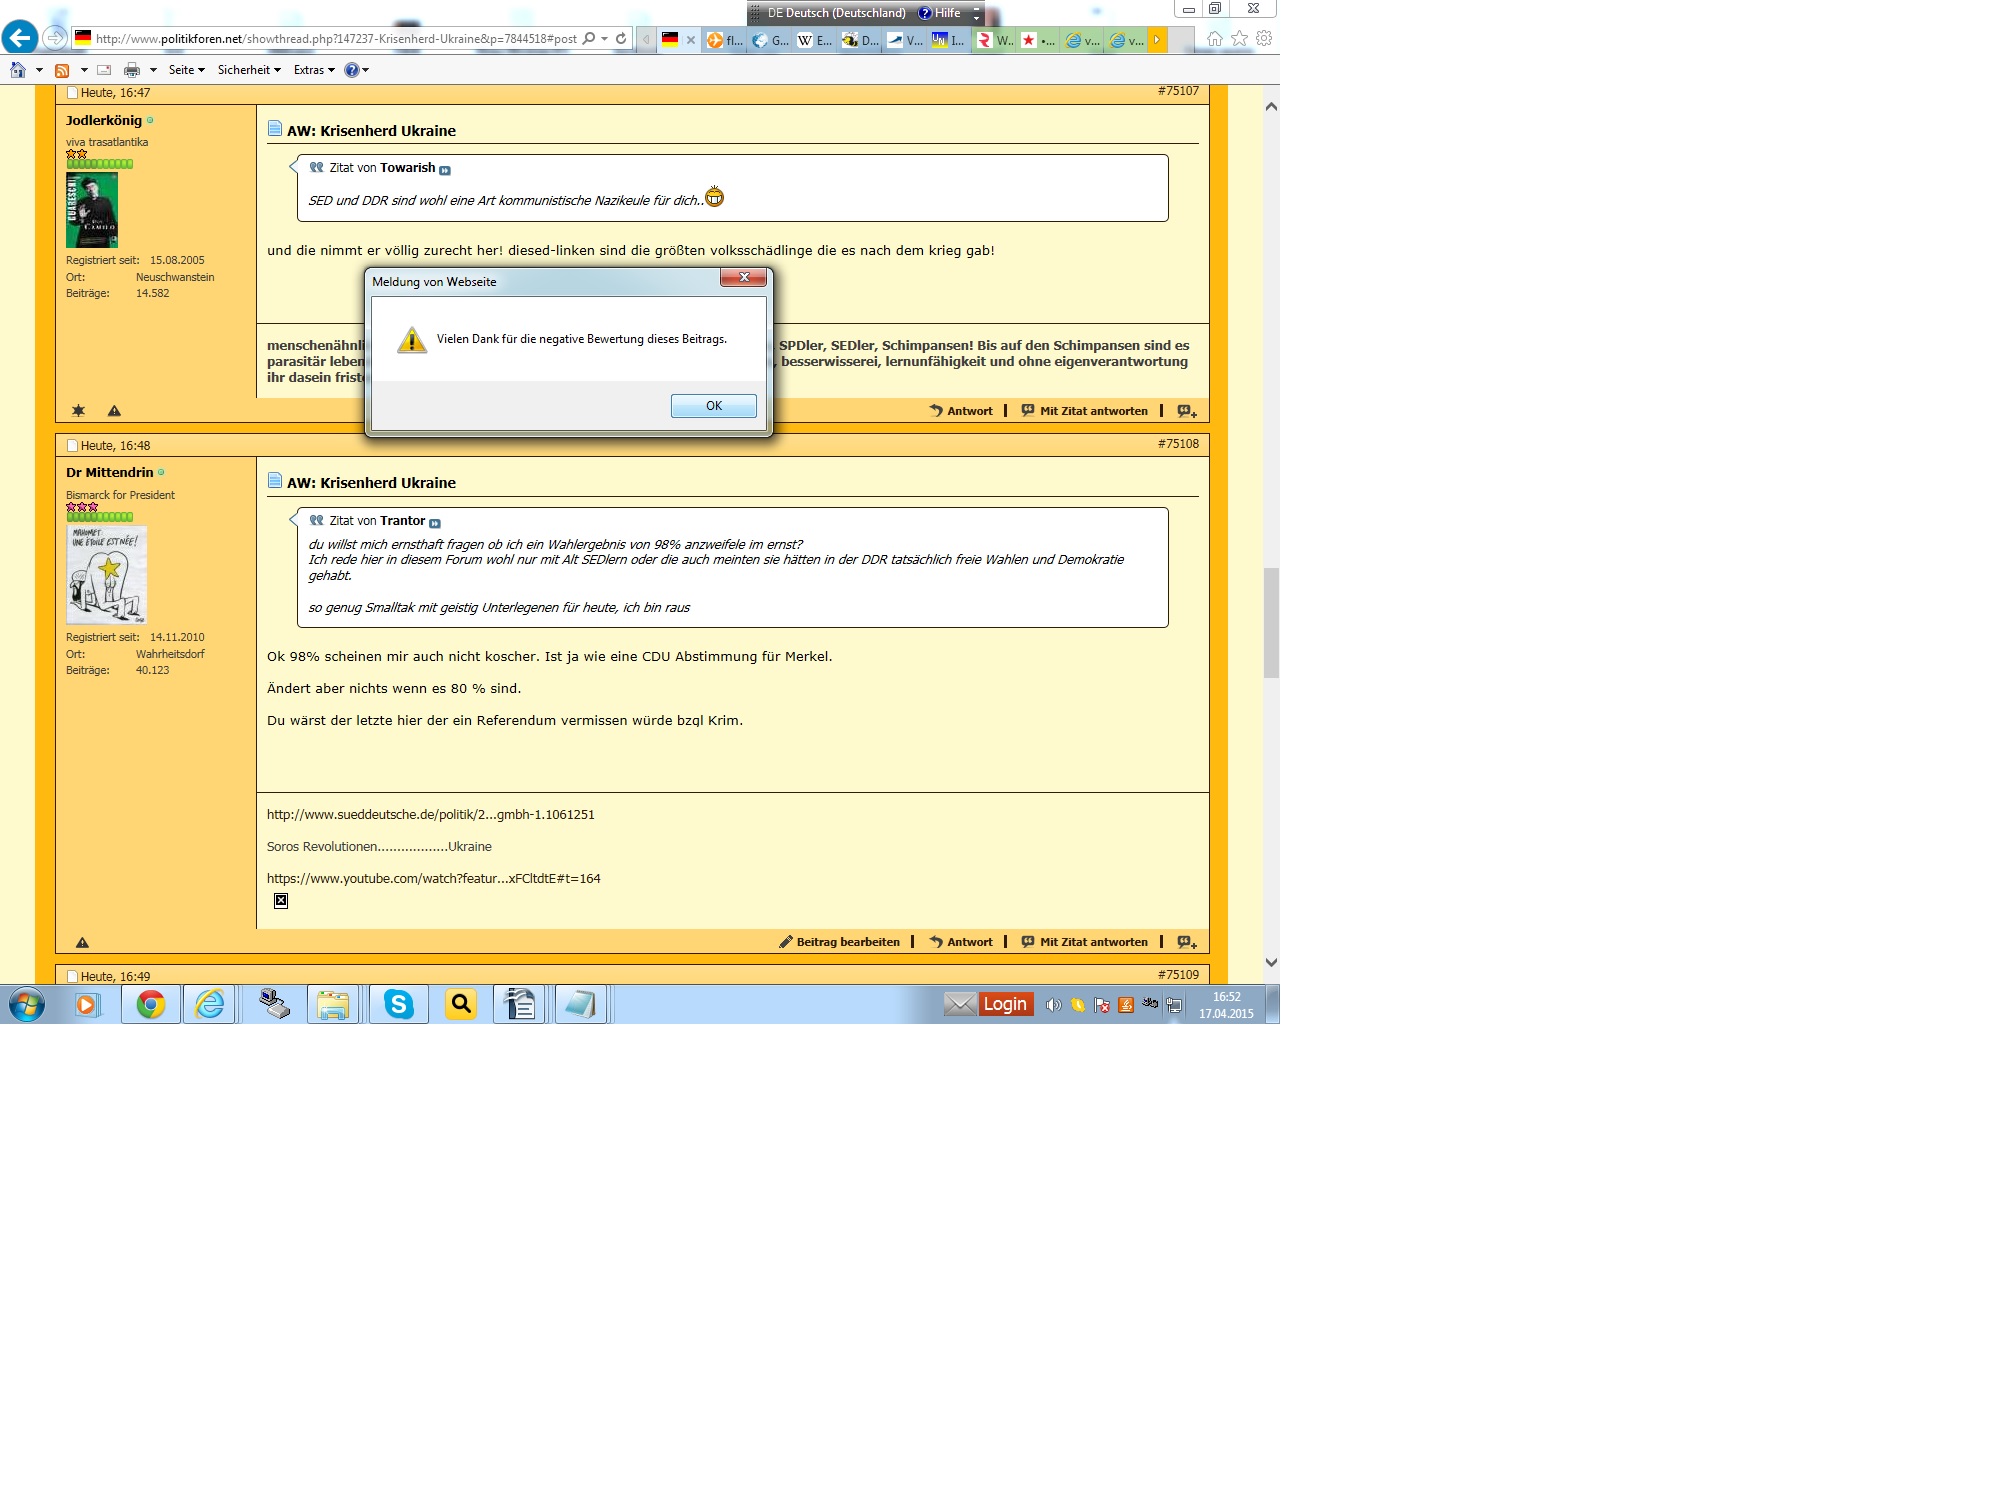Viewport: 2000px width, 1500px height.
Task: Switch to the Wikipedia 'W E...' tab
Action: pyautogui.click(x=815, y=40)
